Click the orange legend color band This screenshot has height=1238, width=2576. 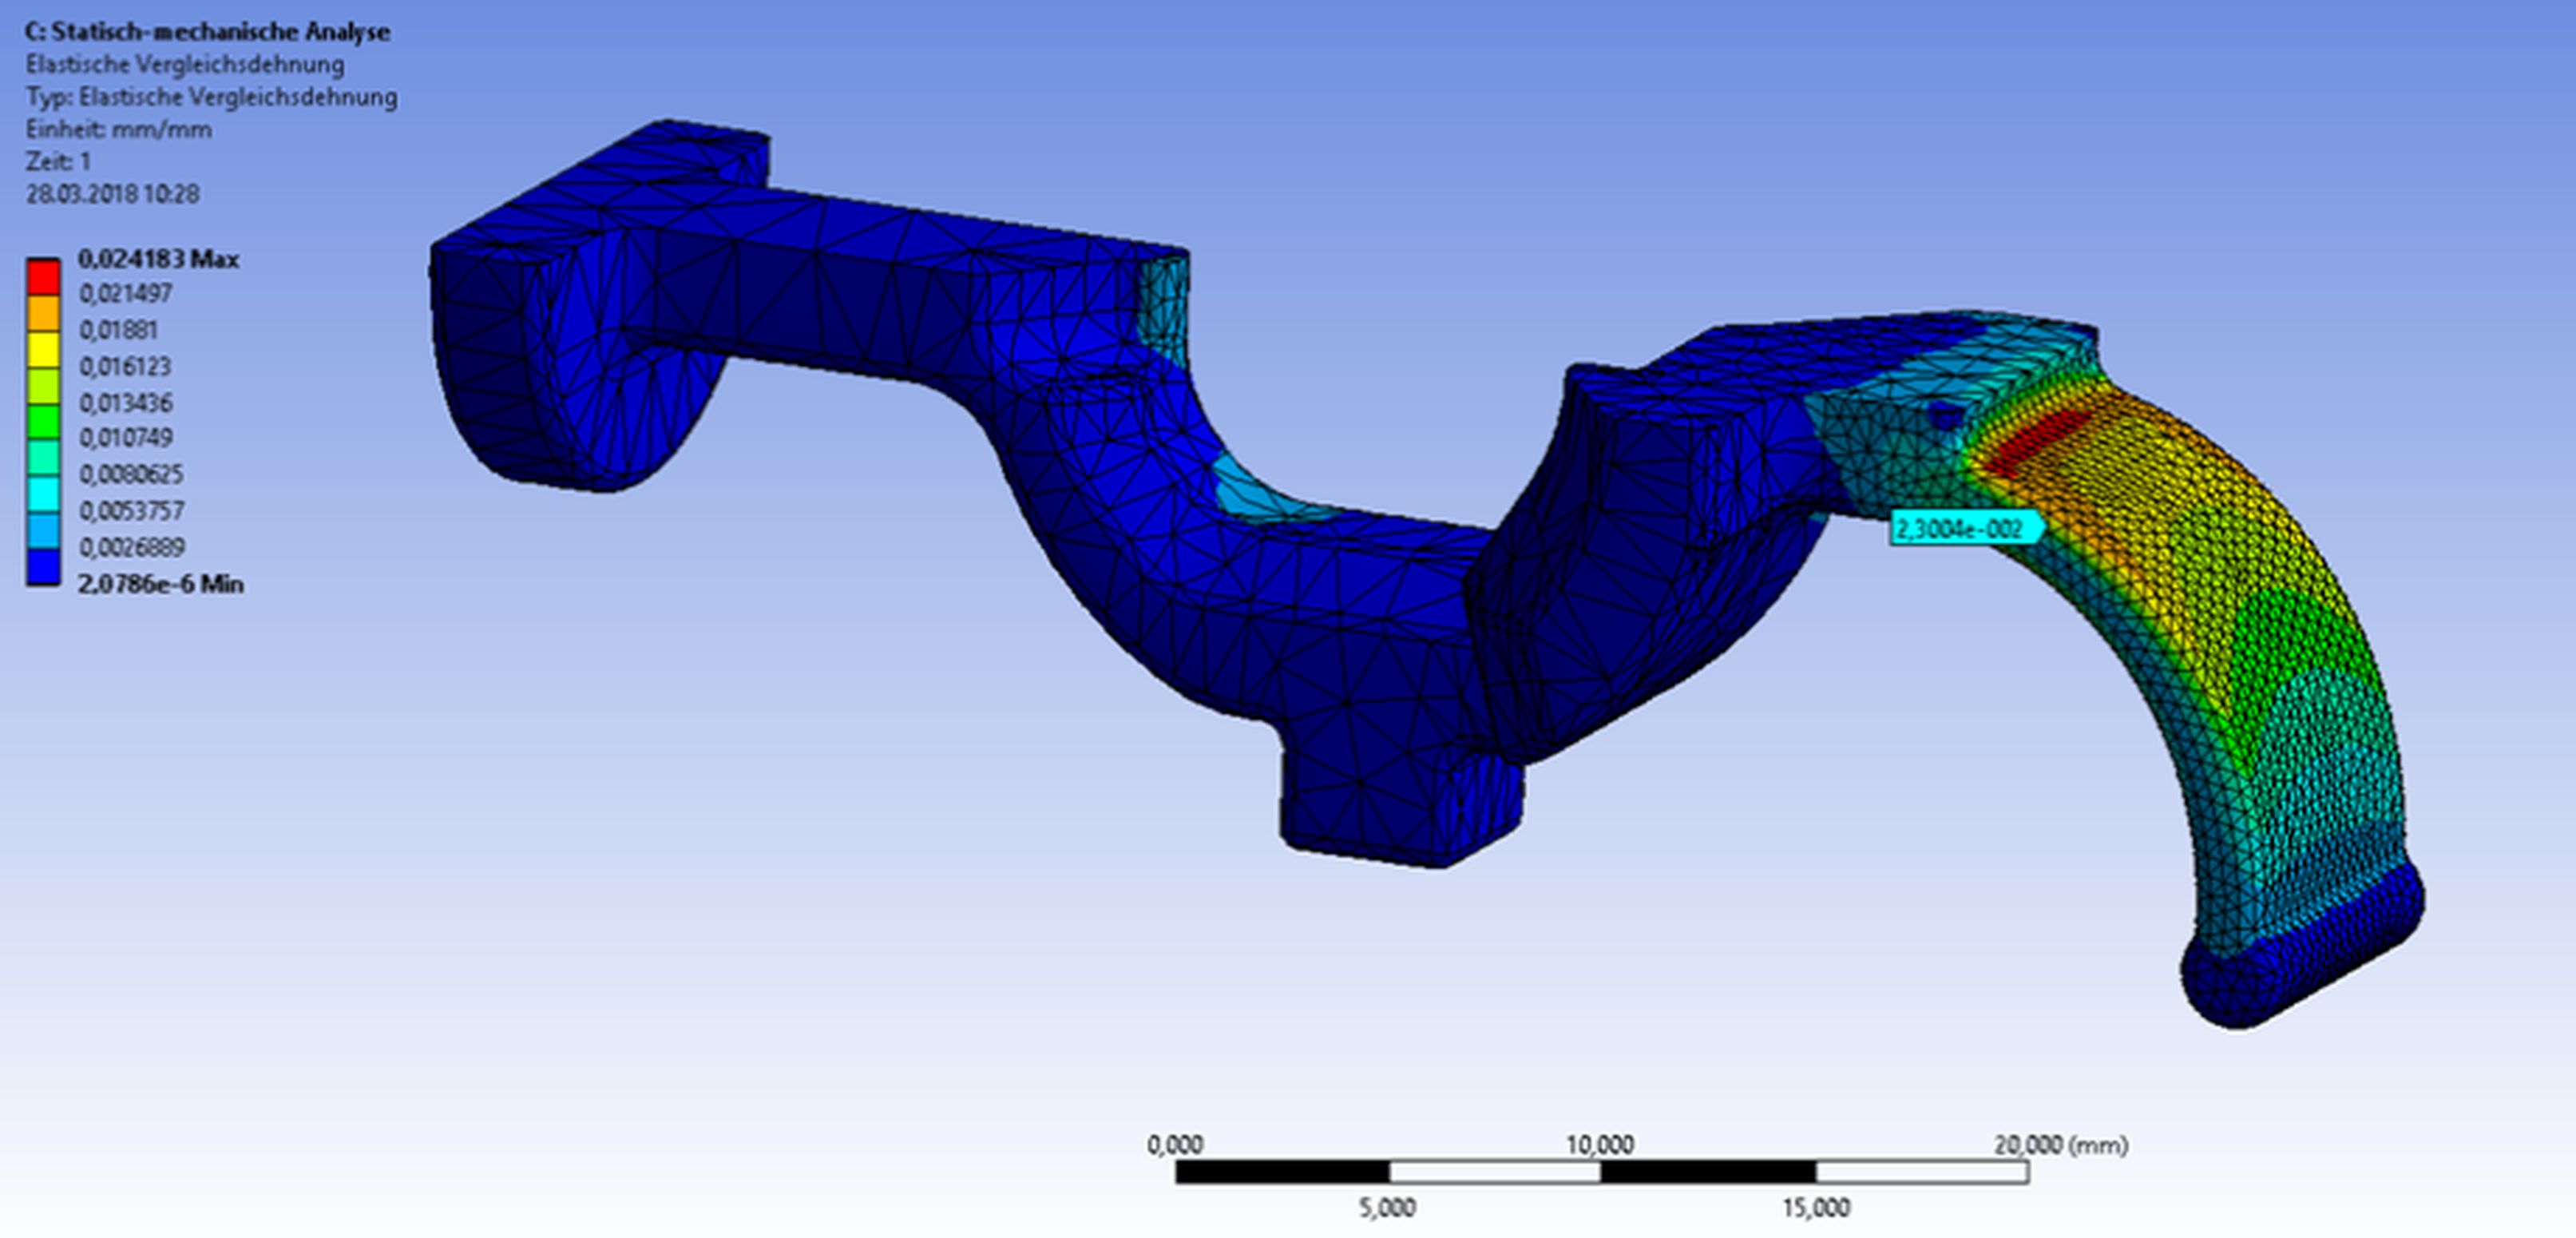[43, 313]
